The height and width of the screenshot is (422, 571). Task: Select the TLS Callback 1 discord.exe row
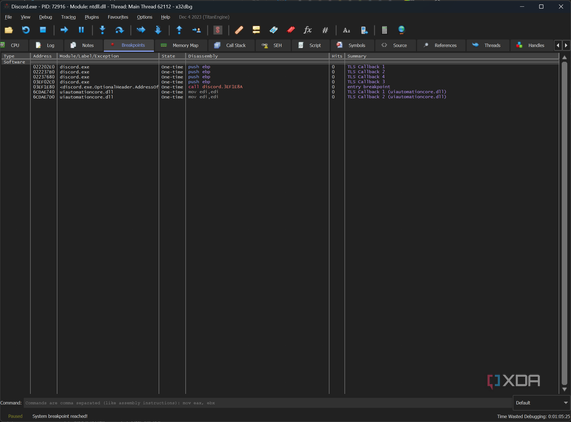coord(280,67)
